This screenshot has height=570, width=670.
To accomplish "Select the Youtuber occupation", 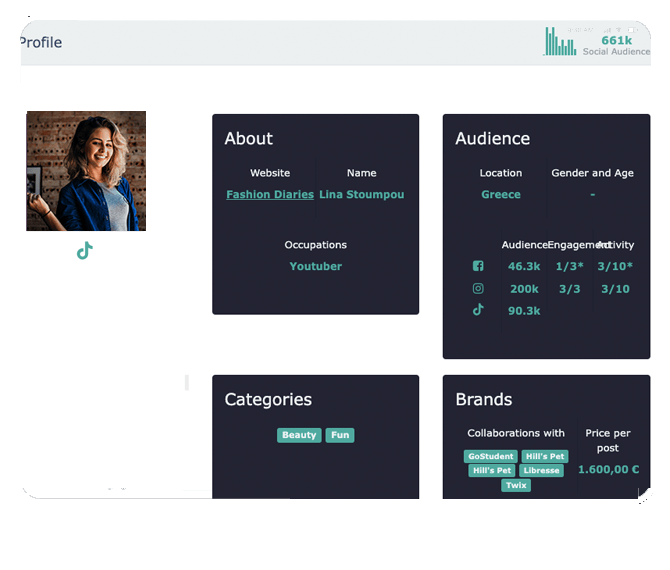I will [315, 267].
